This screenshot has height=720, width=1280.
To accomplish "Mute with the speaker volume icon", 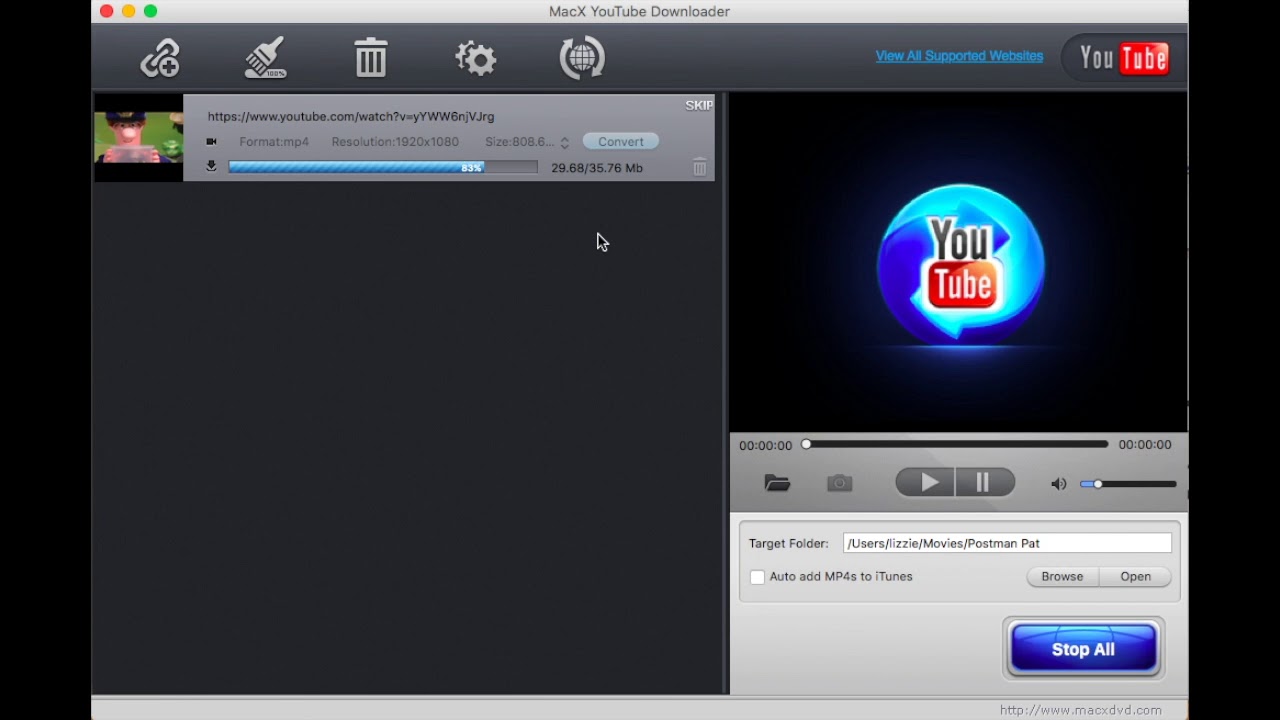I will (1059, 484).
